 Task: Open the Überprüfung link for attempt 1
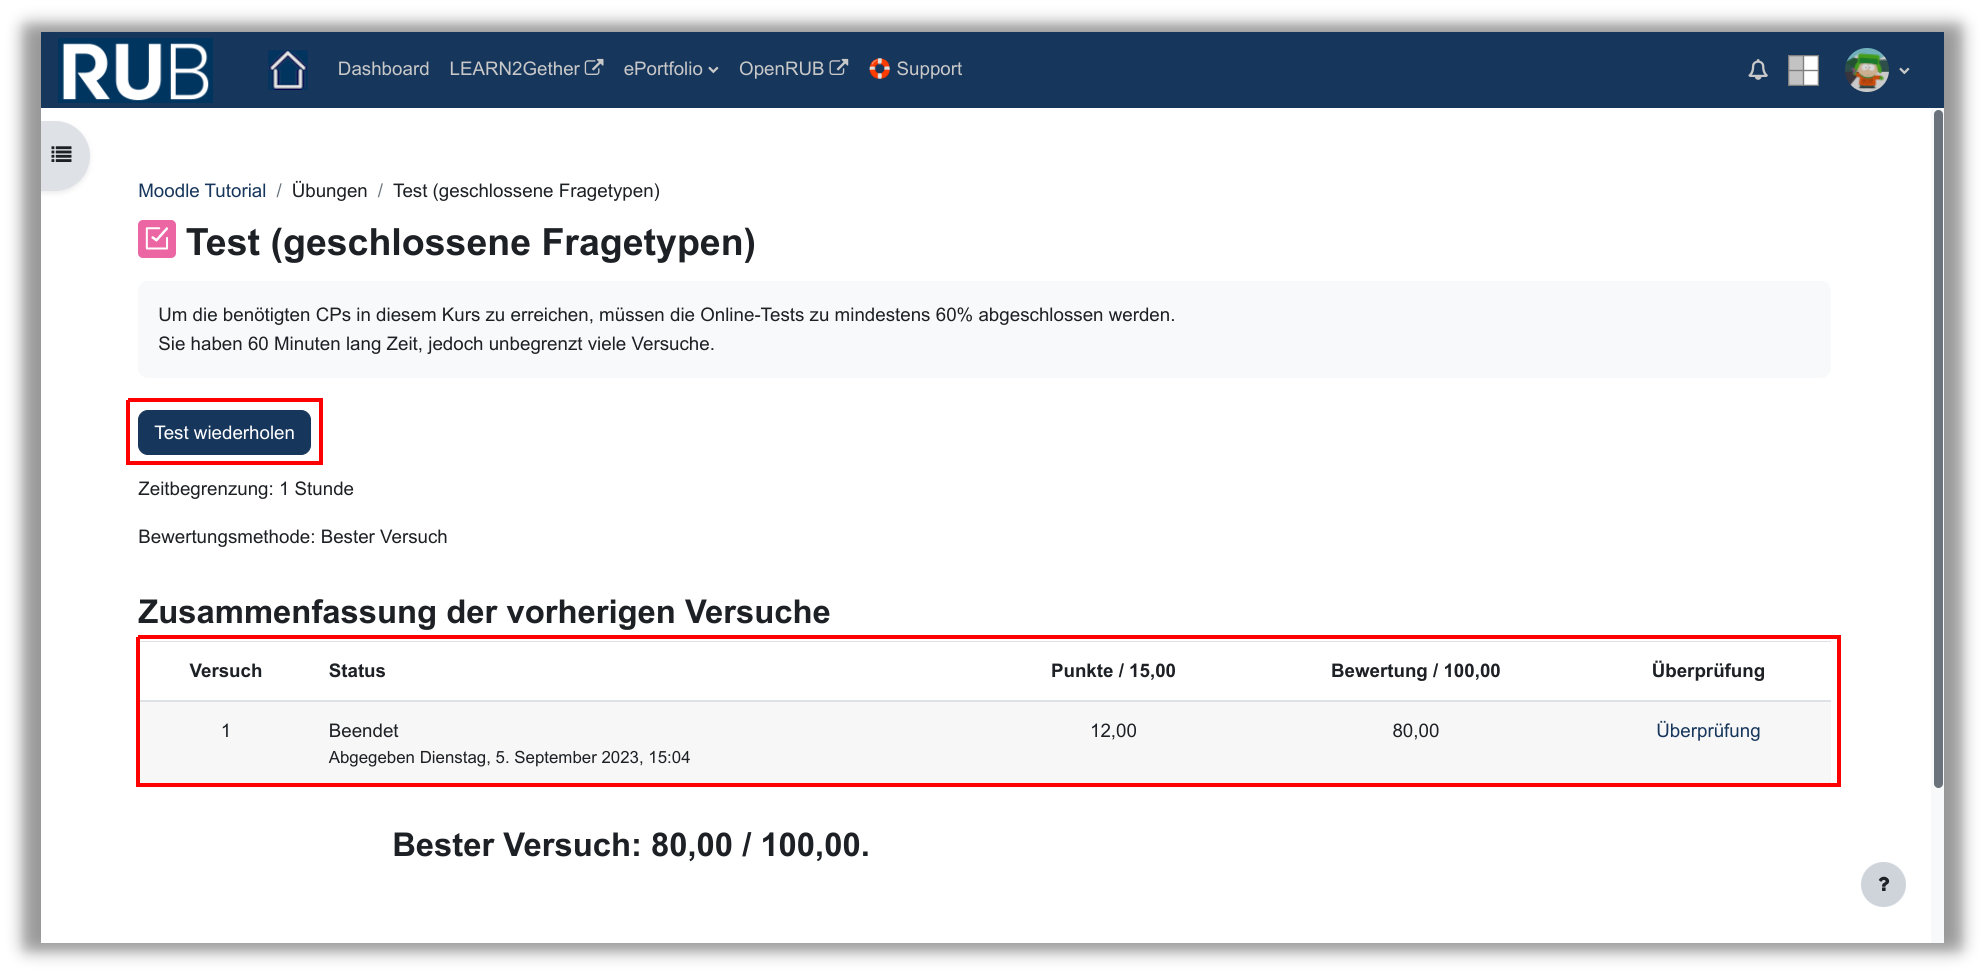pos(1707,731)
